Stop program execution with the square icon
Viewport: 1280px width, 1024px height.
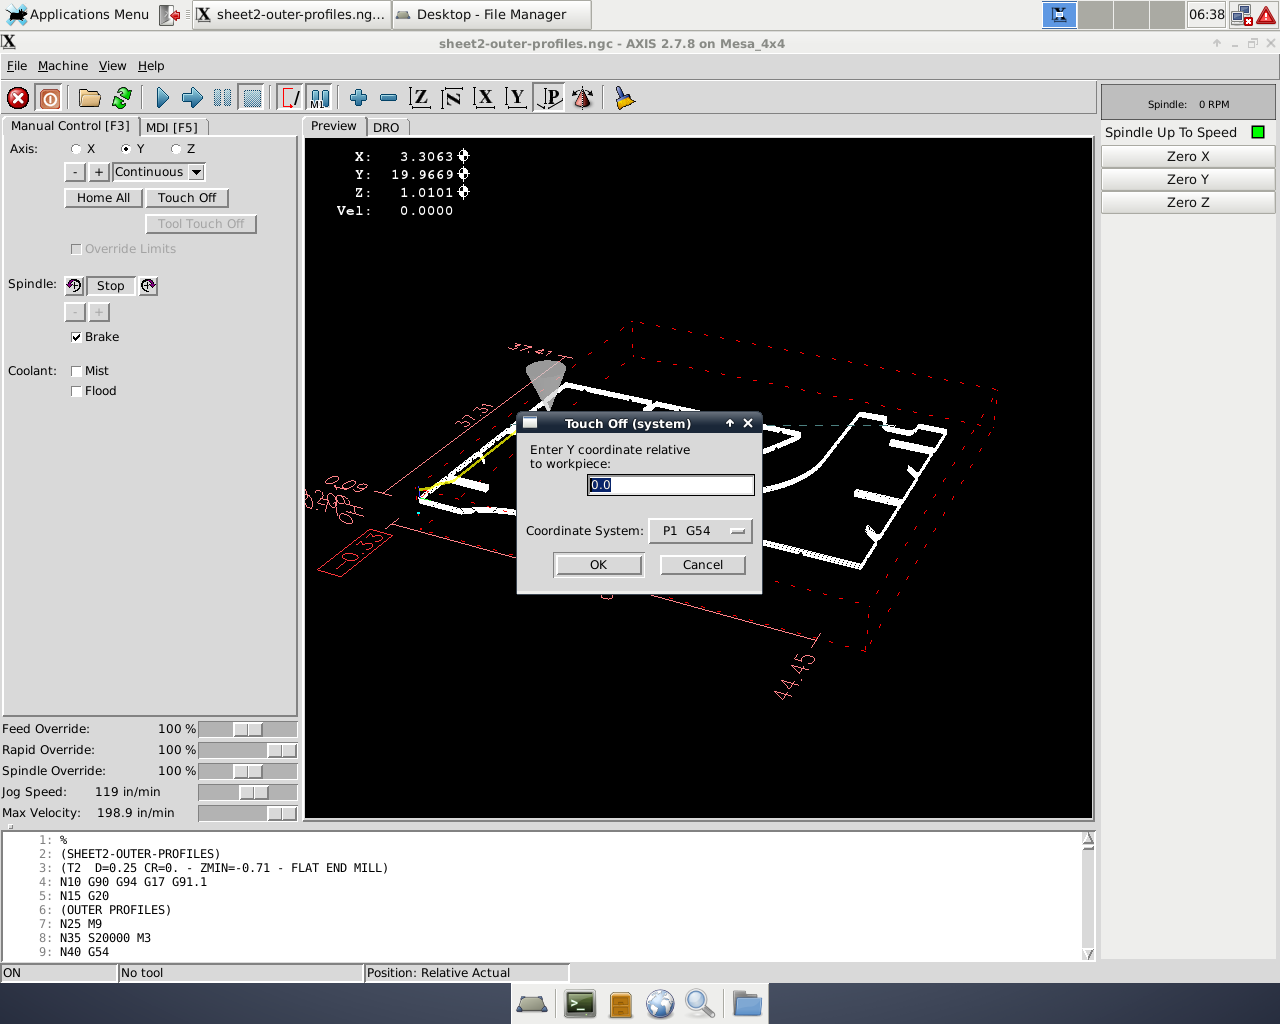point(252,98)
